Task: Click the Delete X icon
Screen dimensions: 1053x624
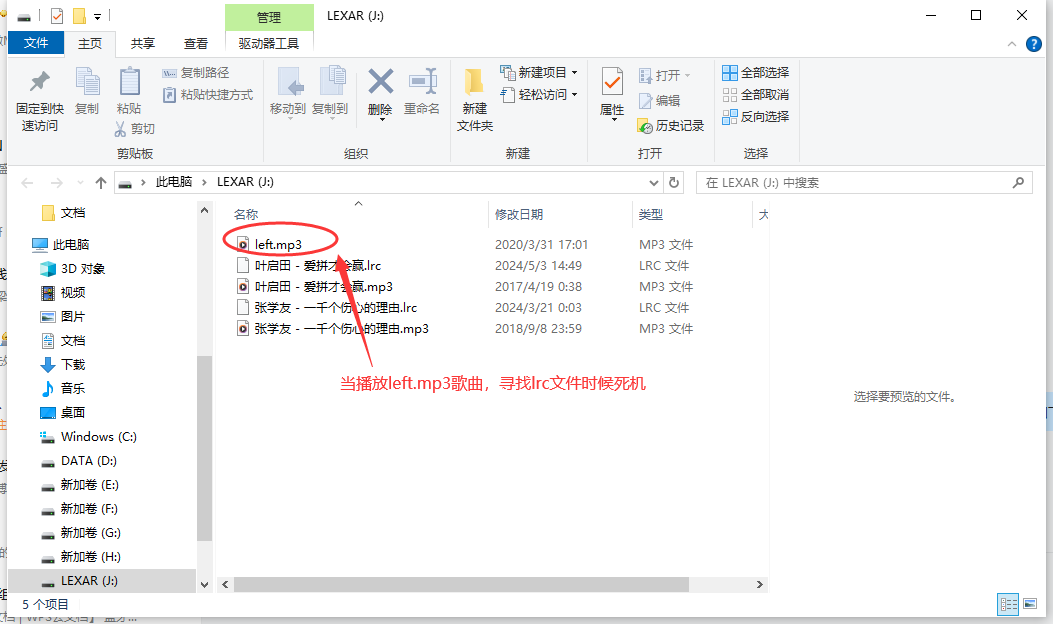Action: pyautogui.click(x=380, y=82)
